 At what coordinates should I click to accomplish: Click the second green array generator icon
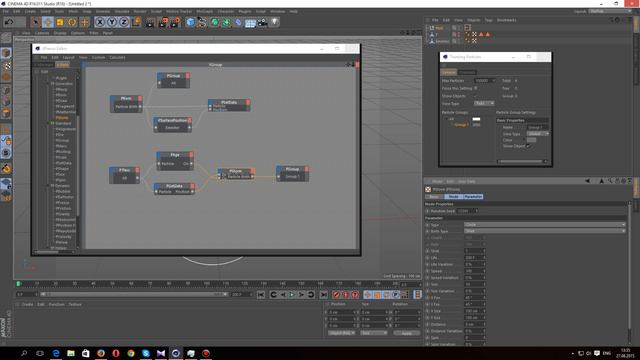(226, 22)
